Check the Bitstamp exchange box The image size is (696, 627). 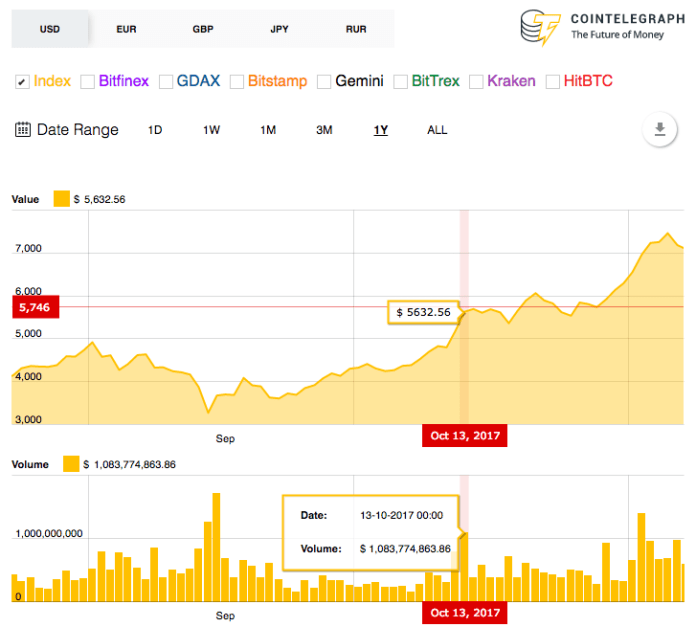(236, 81)
